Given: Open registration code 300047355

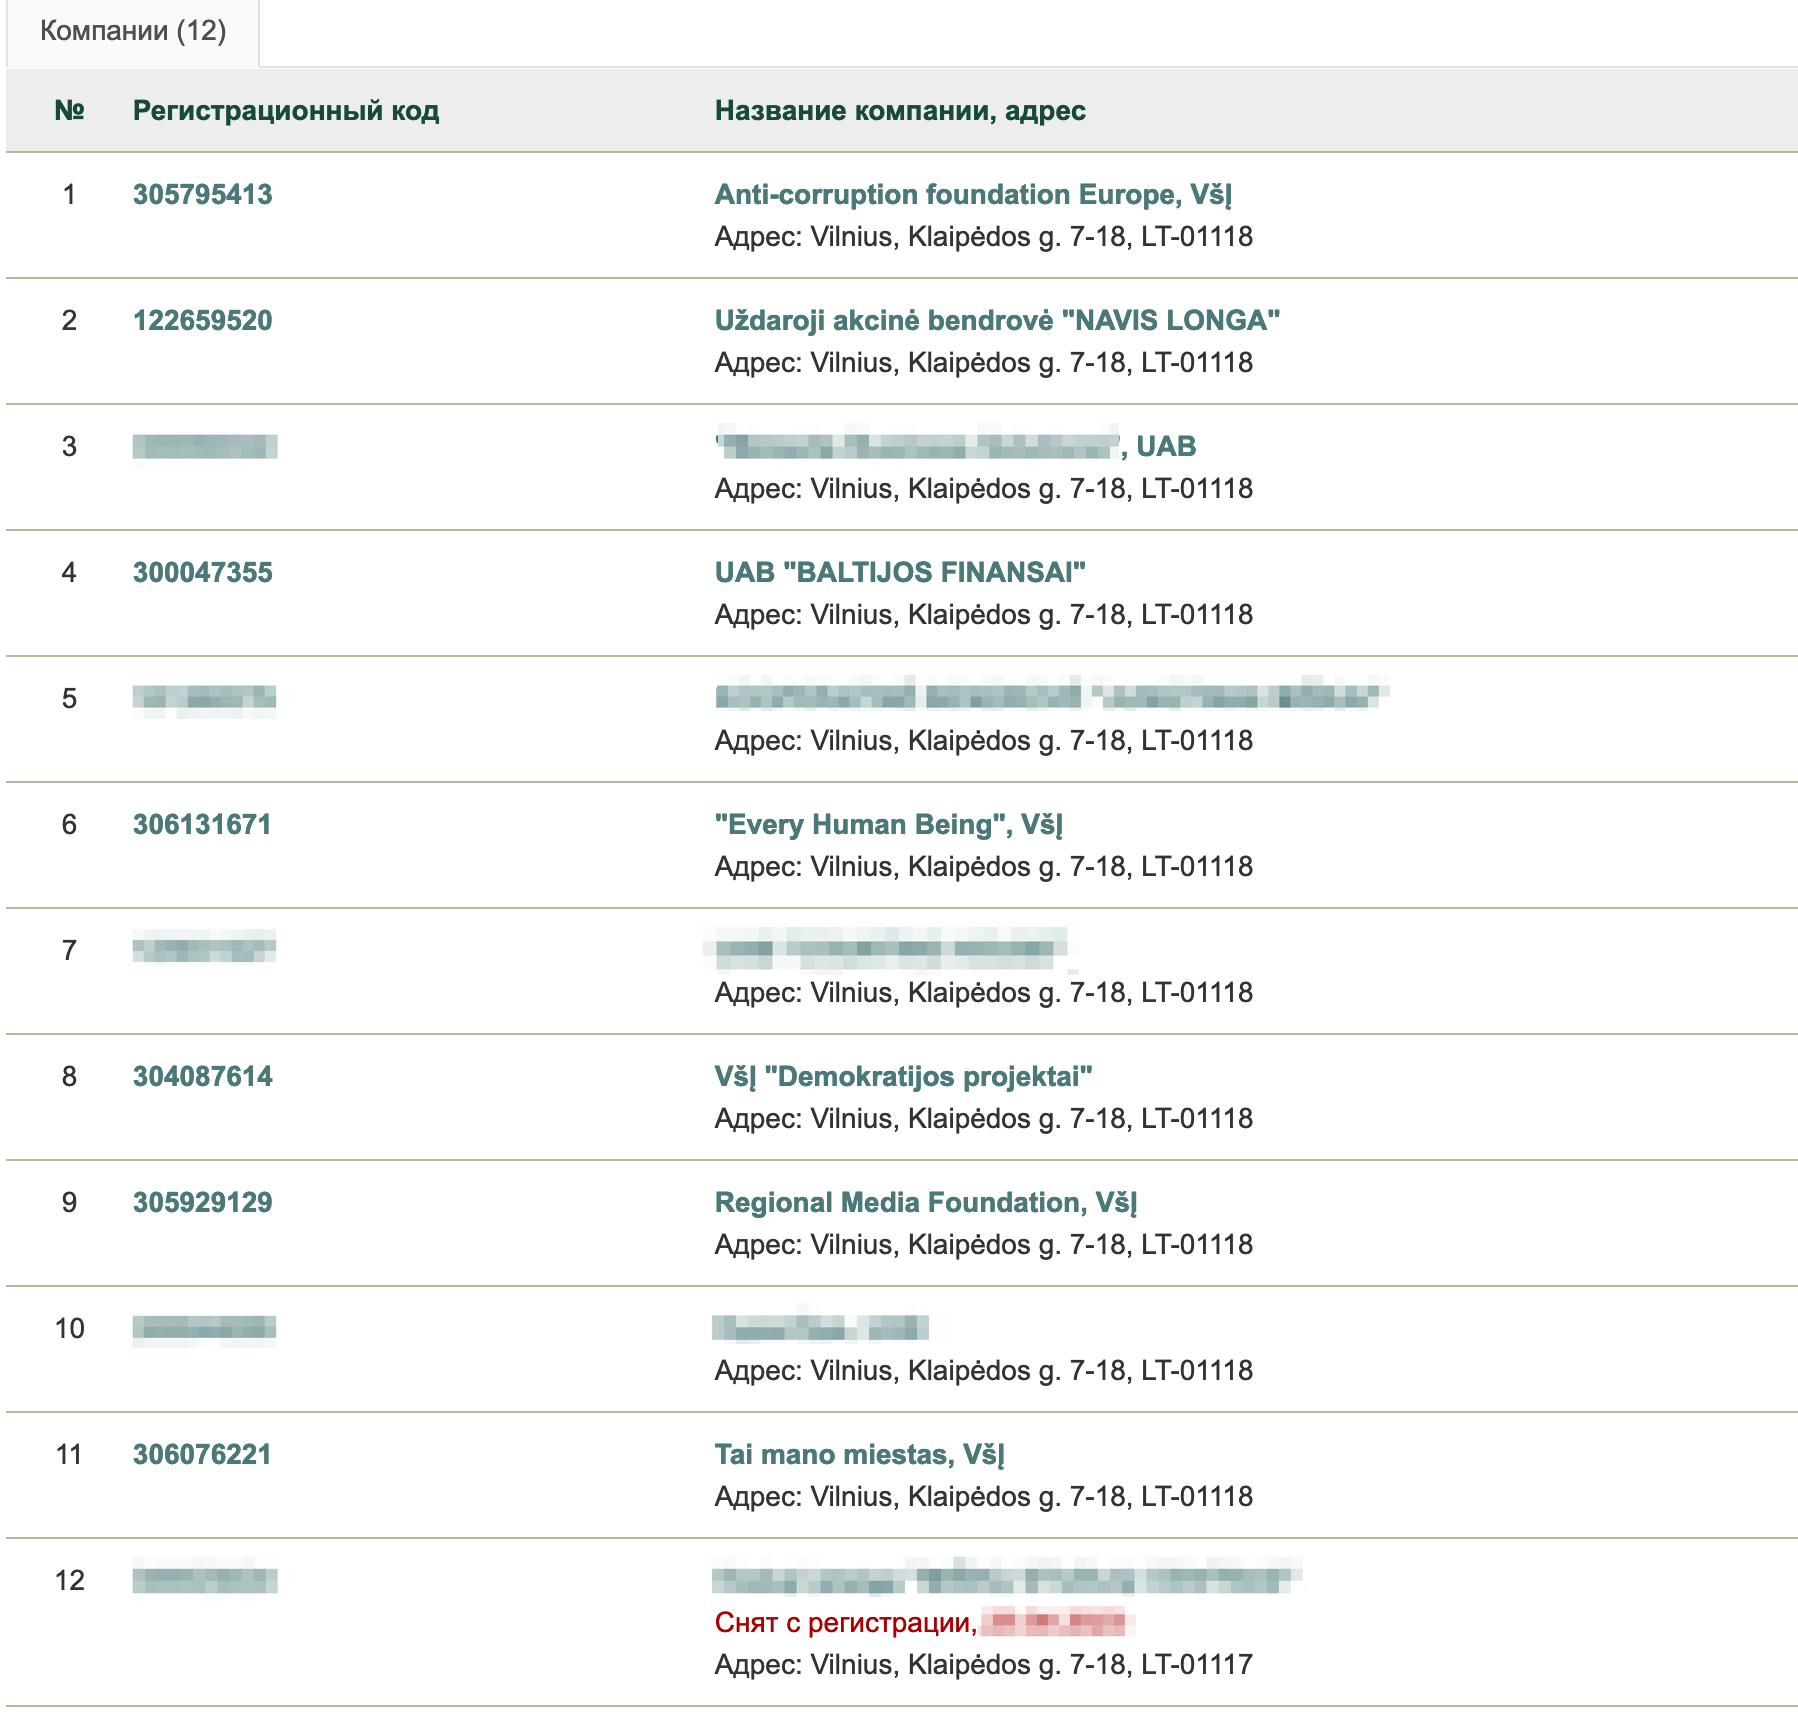Looking at the screenshot, I should (x=202, y=572).
